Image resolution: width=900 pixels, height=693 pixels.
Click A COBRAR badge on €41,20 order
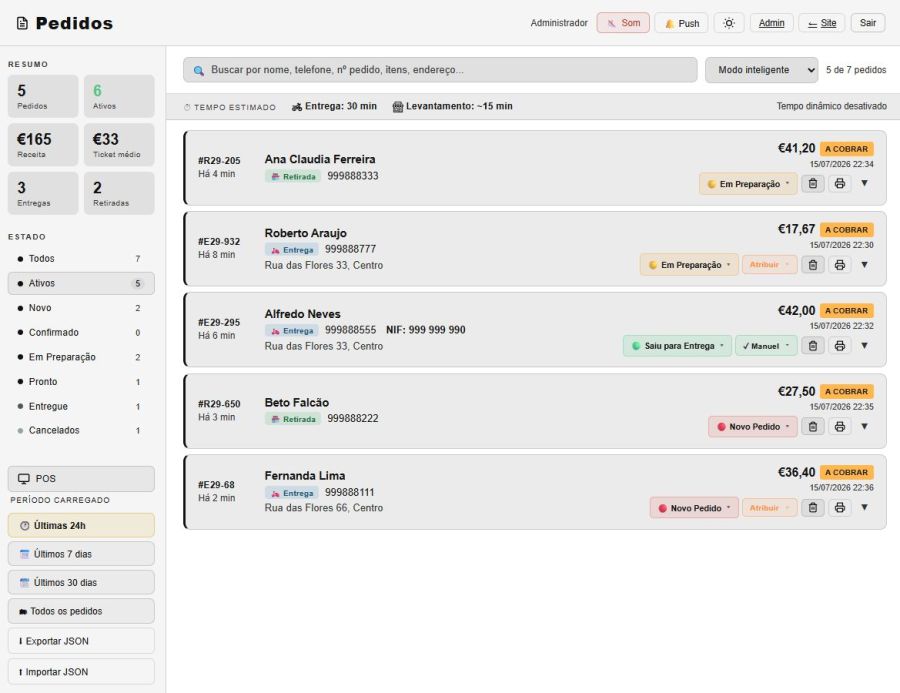point(847,149)
